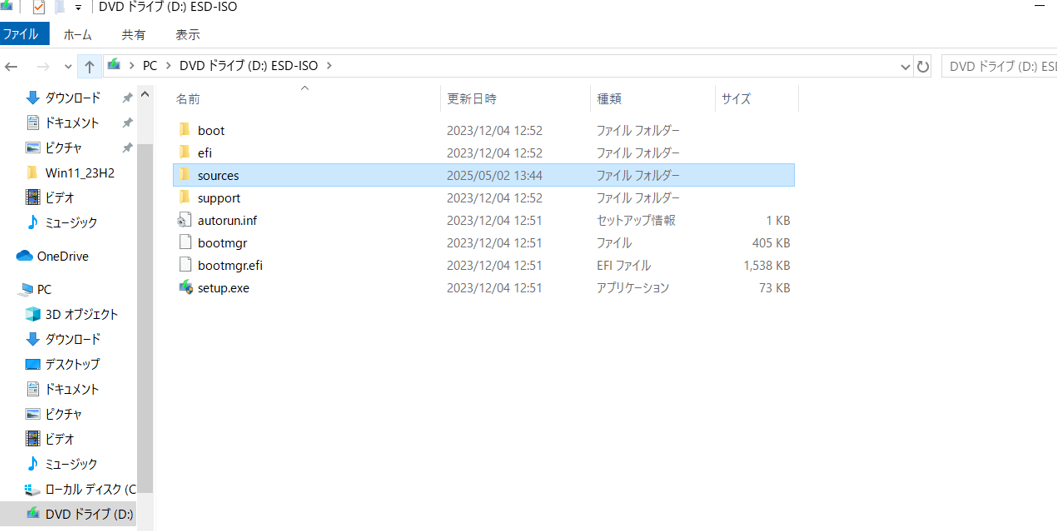The width and height of the screenshot is (1057, 531).
Task: Click DVD ドライブ (D:) ESD-ISO breadcrumb
Action: (x=249, y=66)
